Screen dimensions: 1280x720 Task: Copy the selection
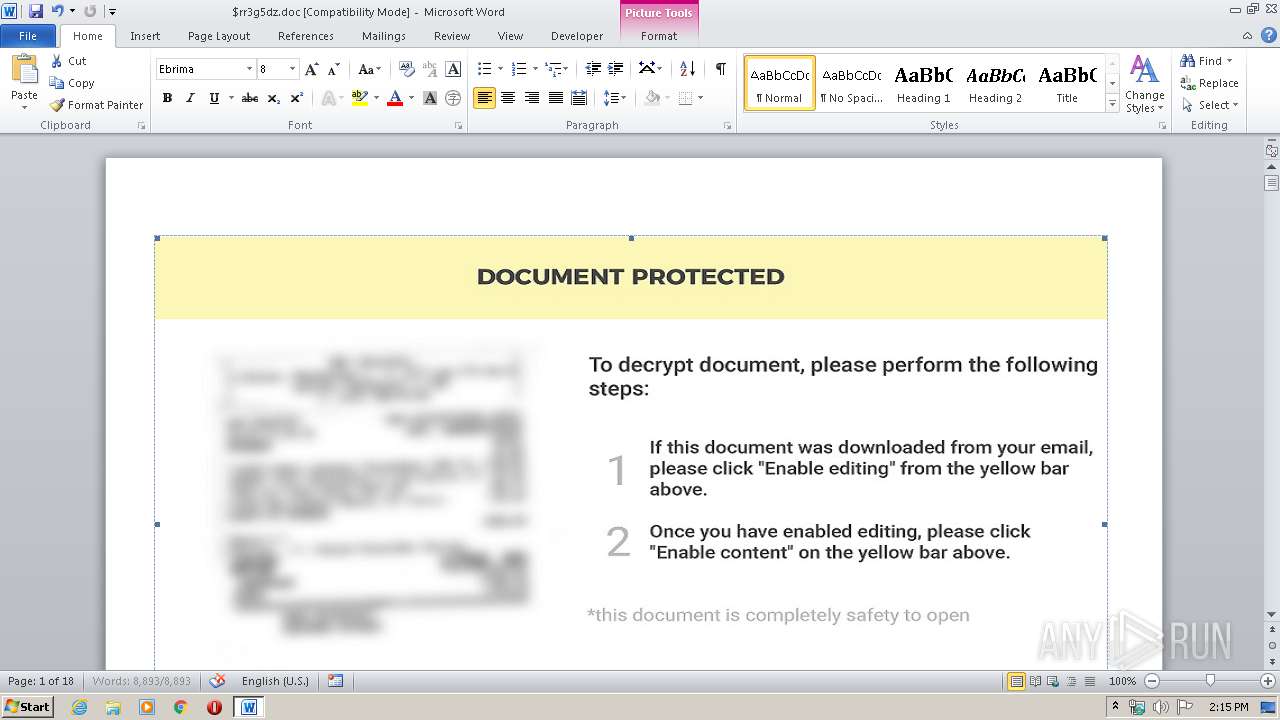[x=72, y=83]
